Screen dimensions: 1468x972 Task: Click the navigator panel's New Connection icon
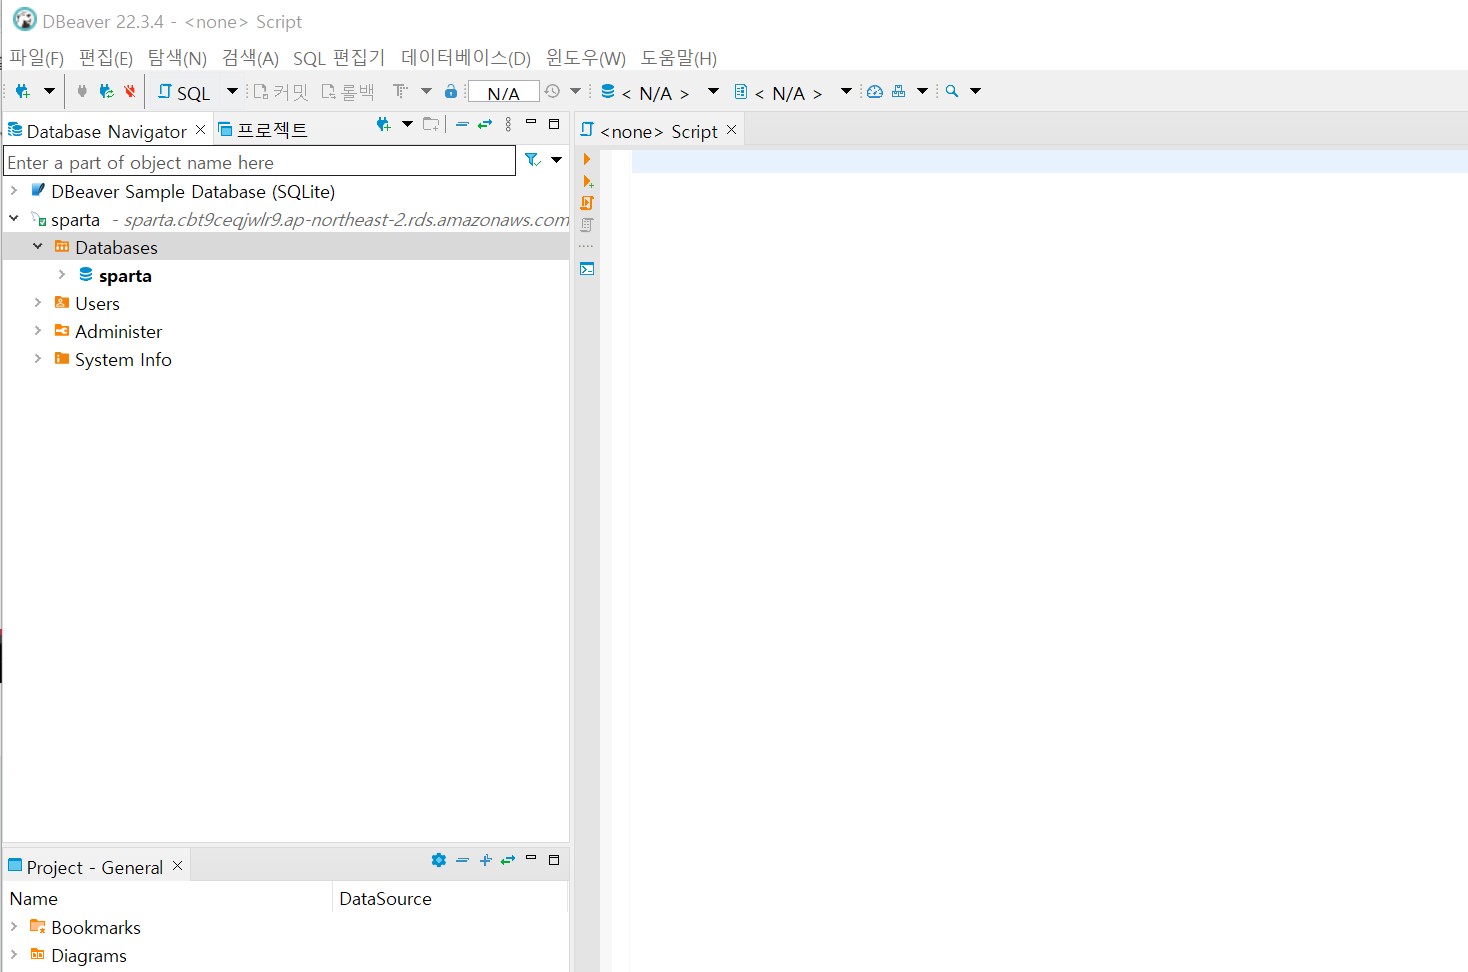(x=383, y=125)
